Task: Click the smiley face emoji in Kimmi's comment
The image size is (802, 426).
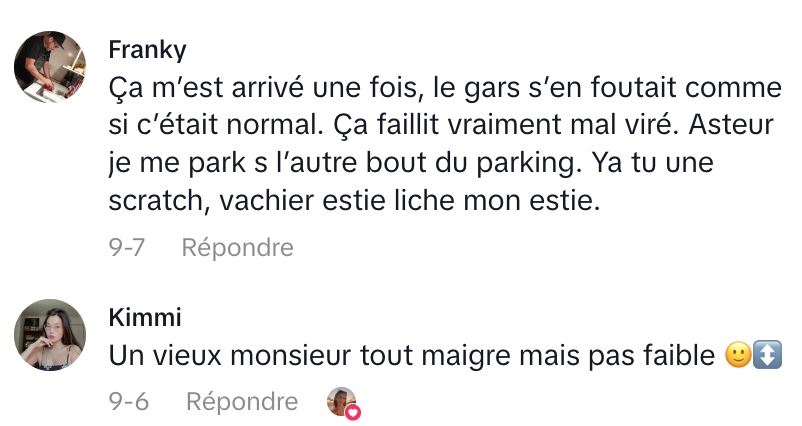Action: pos(737,355)
